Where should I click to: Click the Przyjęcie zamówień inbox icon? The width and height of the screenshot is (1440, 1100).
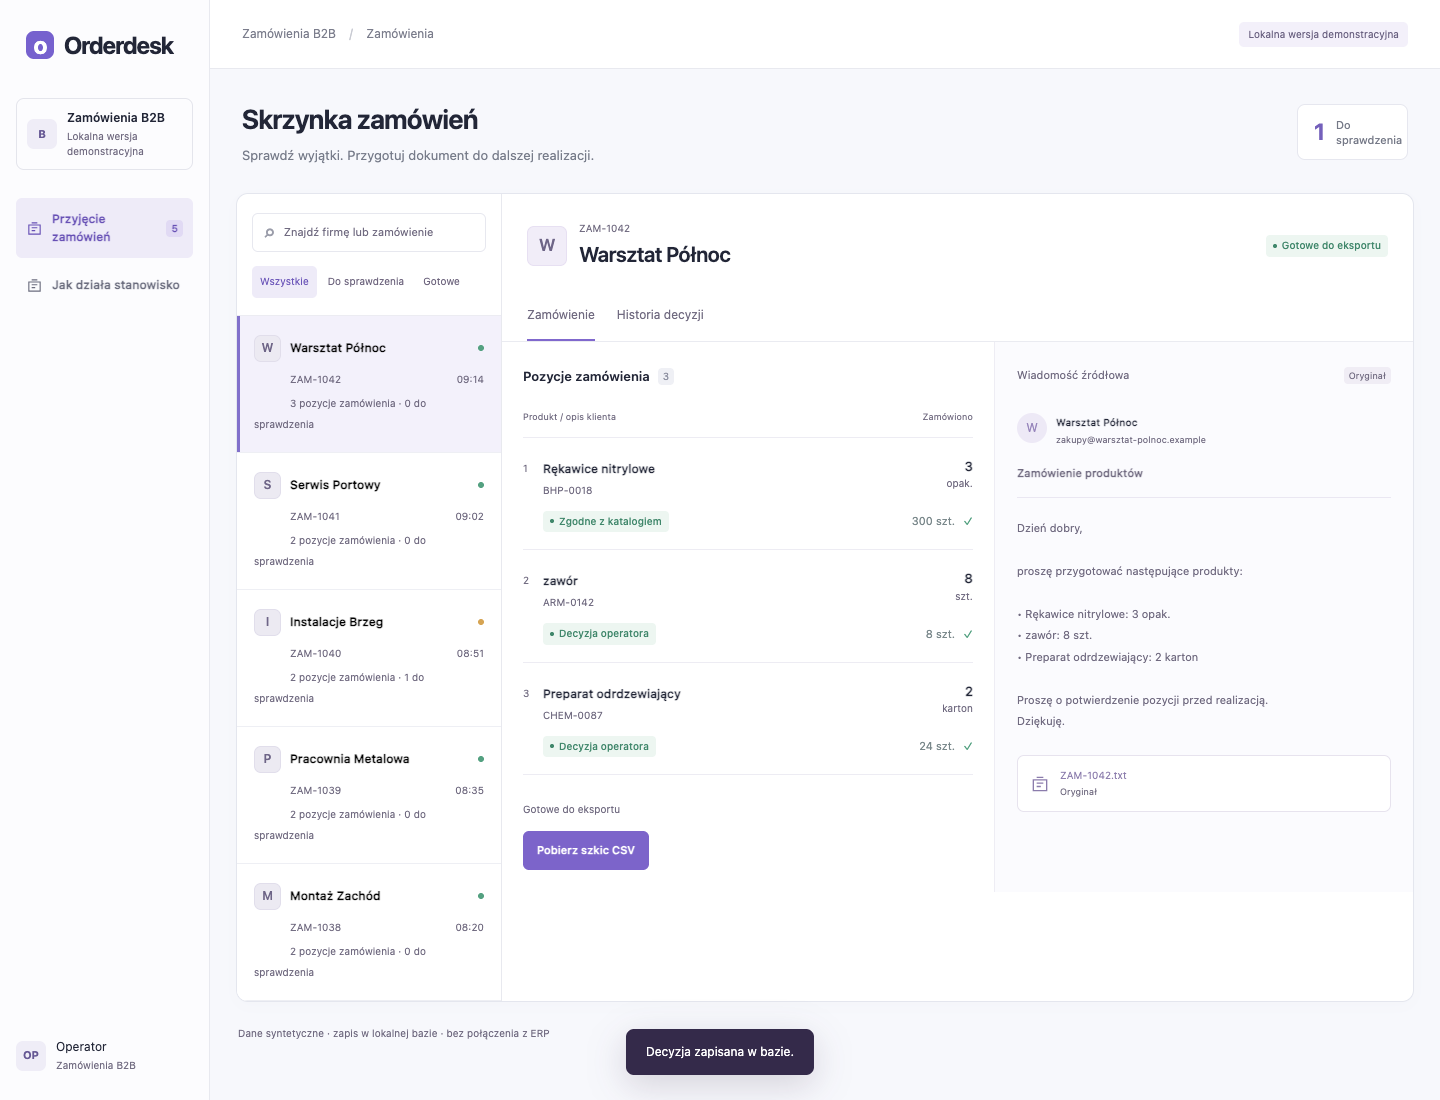[34, 228]
